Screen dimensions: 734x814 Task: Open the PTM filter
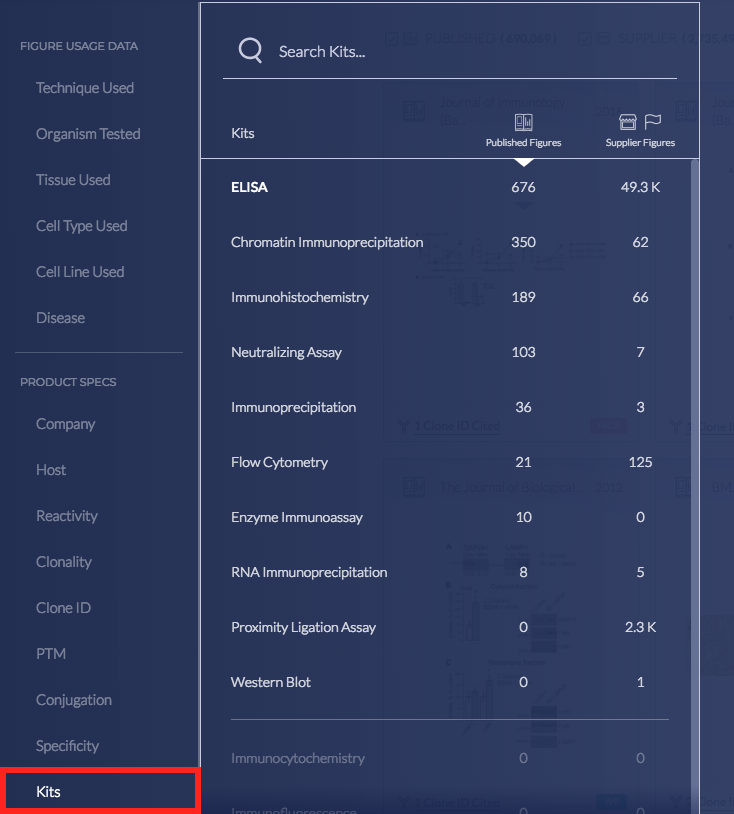[x=51, y=654]
